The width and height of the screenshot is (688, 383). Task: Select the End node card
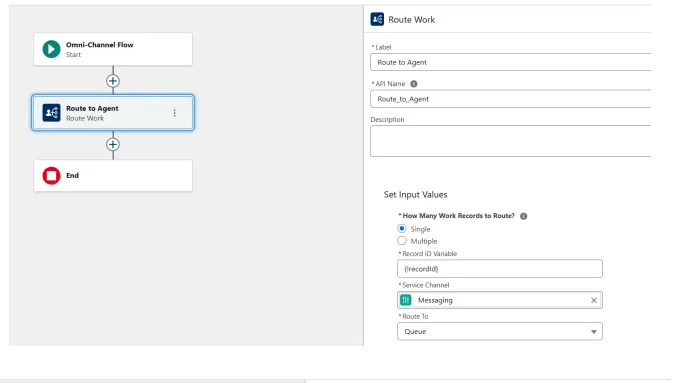coord(113,175)
